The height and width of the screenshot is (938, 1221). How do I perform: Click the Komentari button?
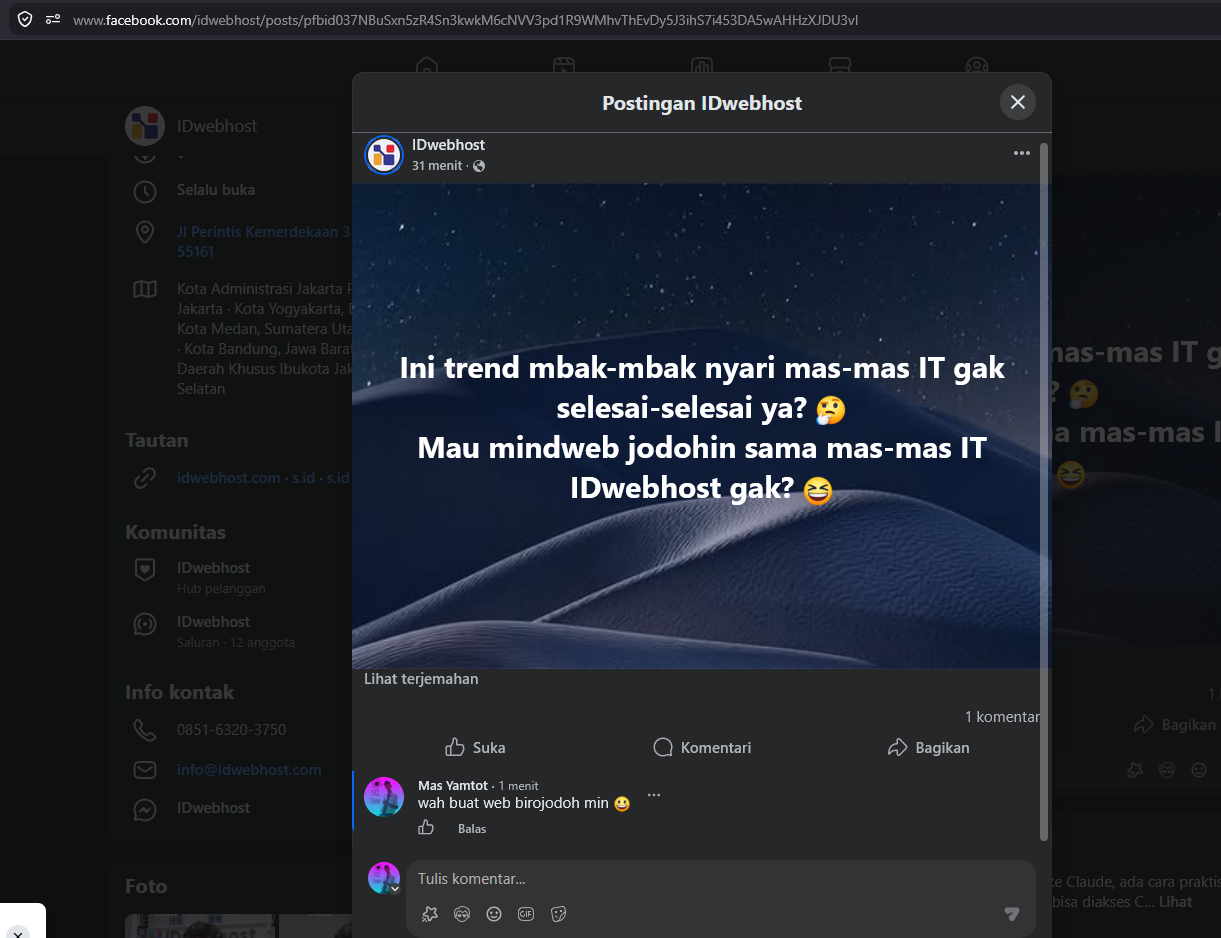pyautogui.click(x=702, y=747)
